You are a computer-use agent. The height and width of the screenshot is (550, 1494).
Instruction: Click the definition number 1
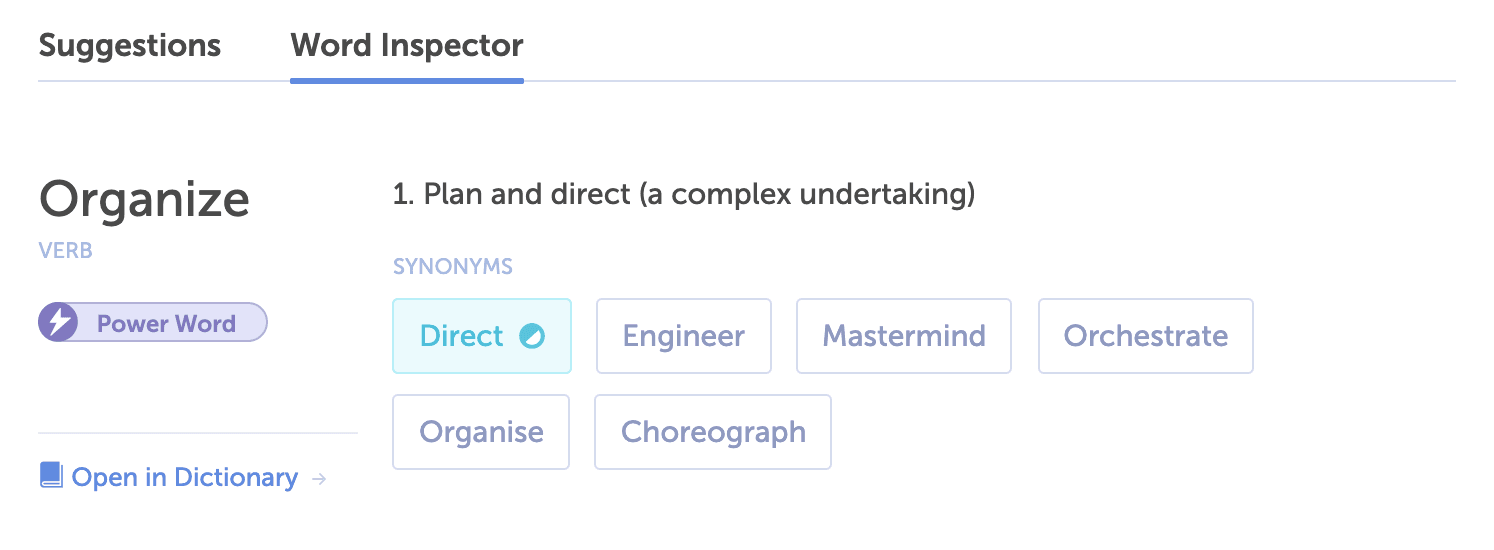point(401,195)
